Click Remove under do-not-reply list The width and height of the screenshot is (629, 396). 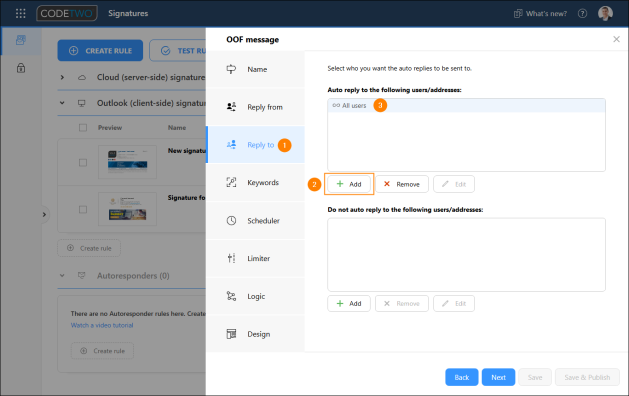(x=402, y=303)
